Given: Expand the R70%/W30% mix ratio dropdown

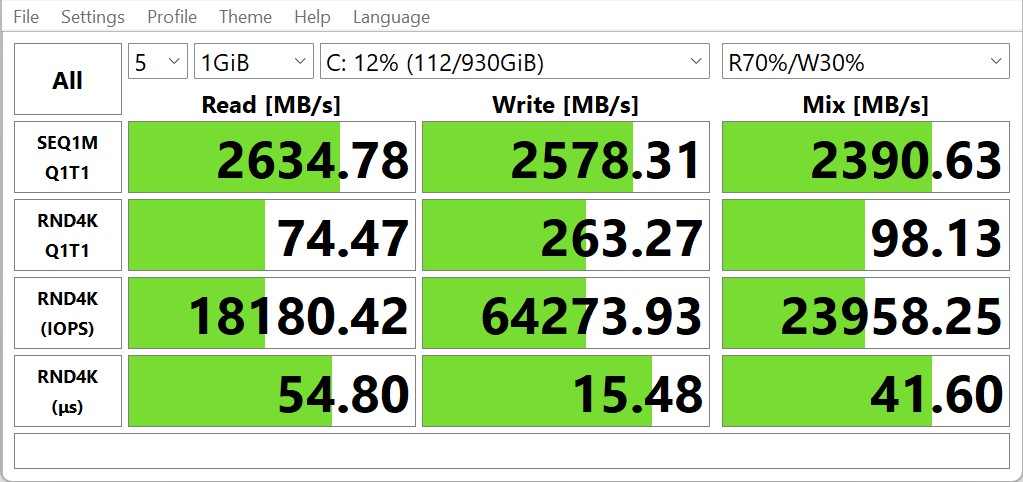Looking at the screenshot, I should (x=865, y=63).
